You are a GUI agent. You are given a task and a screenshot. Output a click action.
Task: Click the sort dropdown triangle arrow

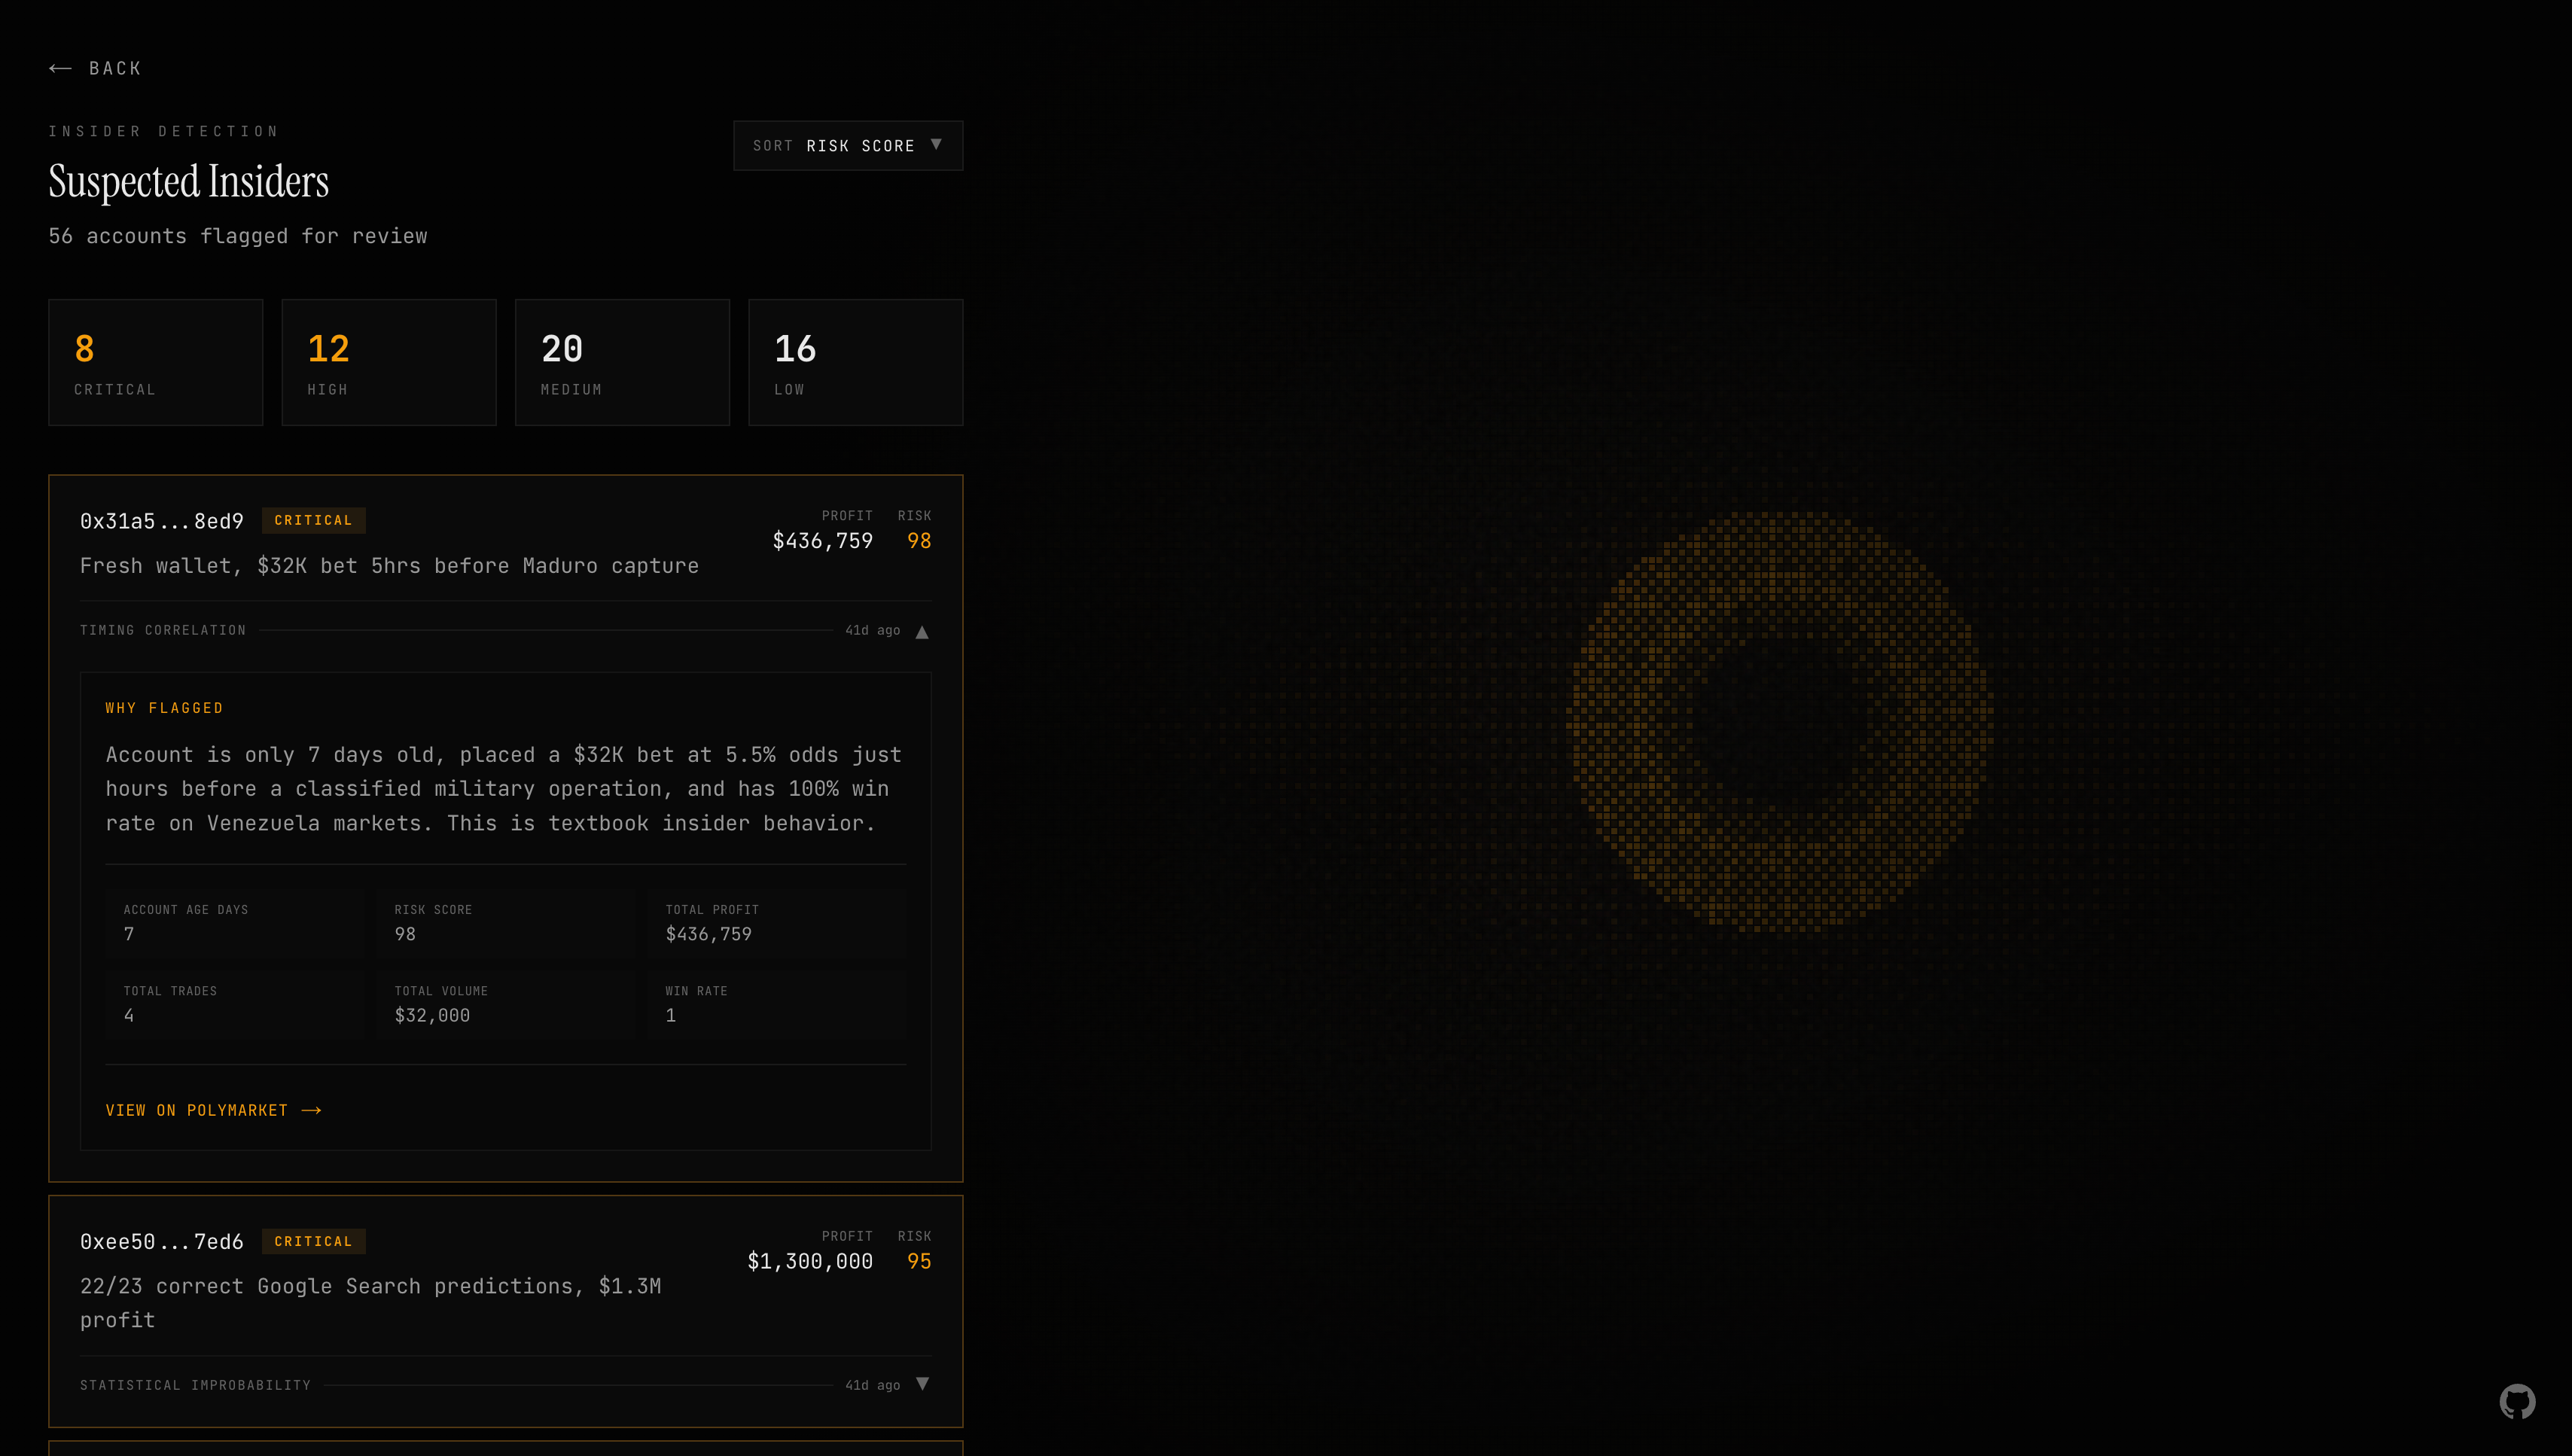[x=936, y=145]
